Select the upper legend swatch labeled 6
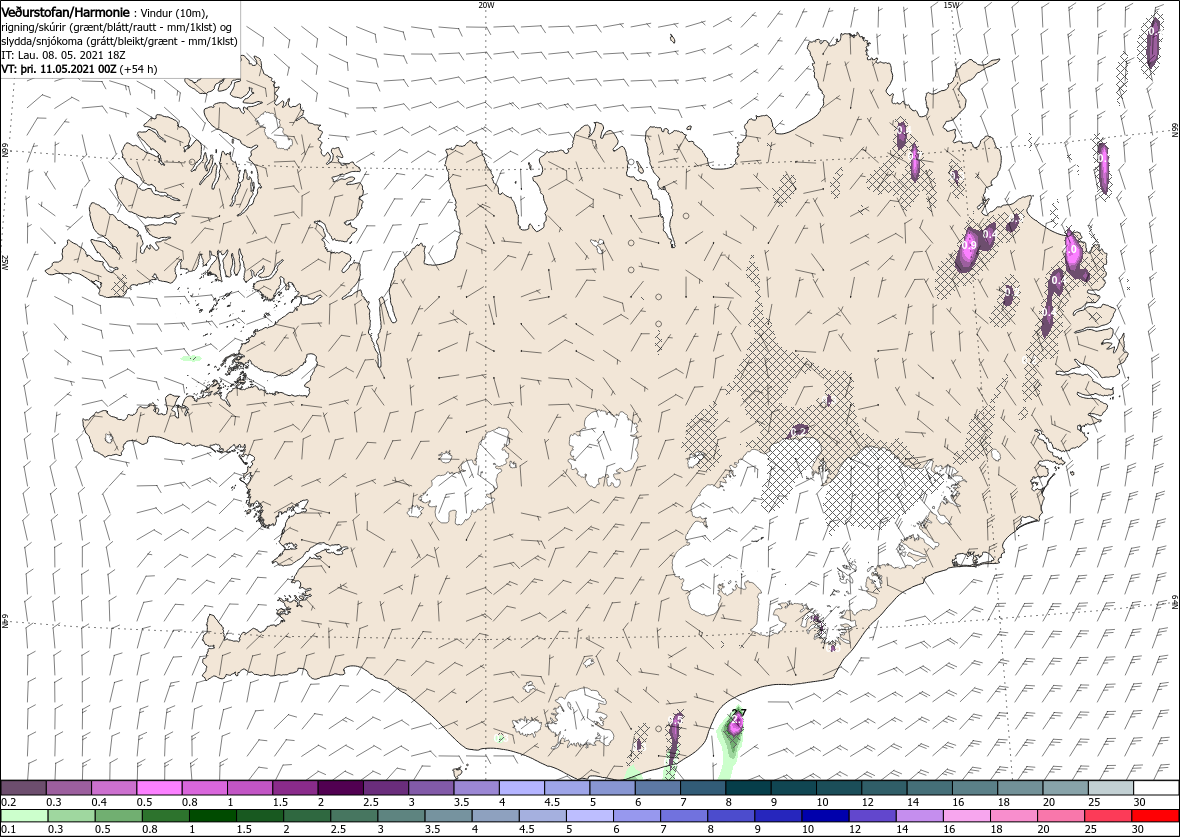1180x837 pixels. [x=658, y=787]
